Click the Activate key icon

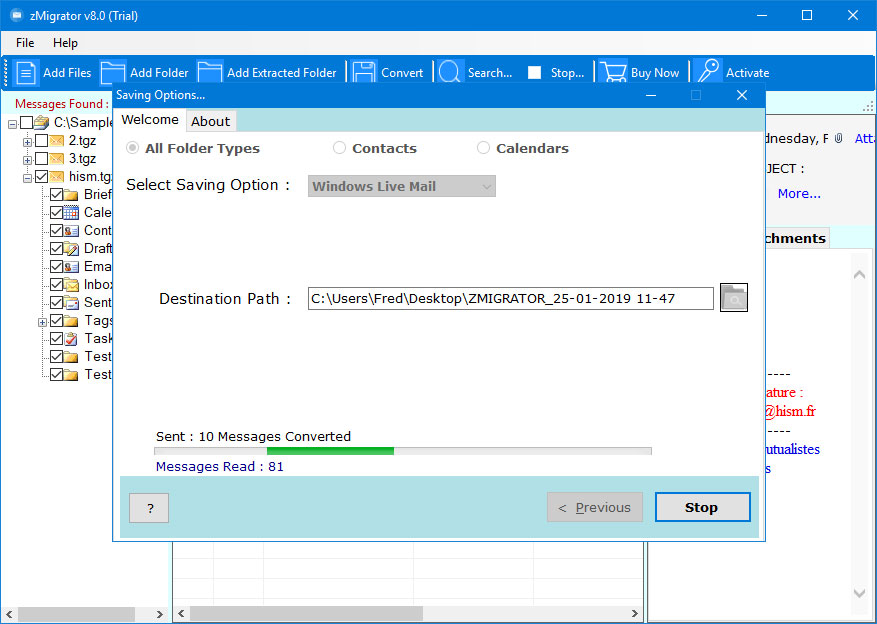pos(708,73)
